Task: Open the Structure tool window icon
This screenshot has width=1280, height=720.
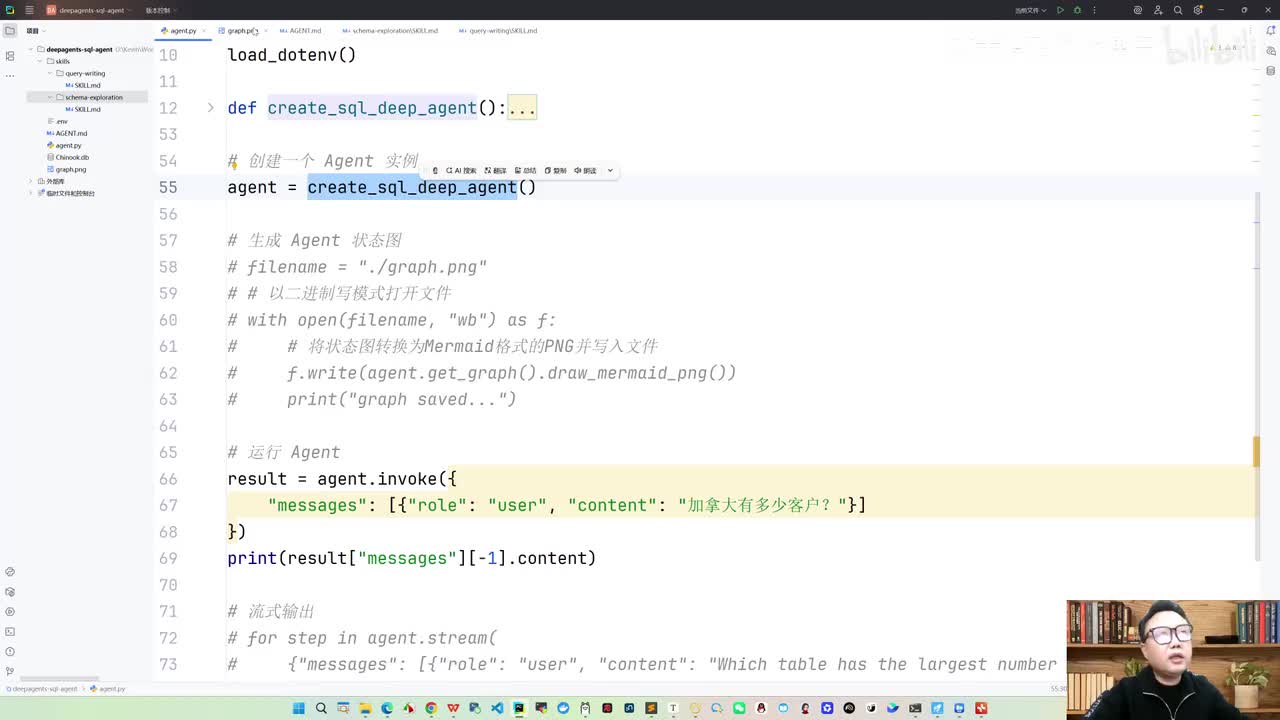Action: point(10,56)
